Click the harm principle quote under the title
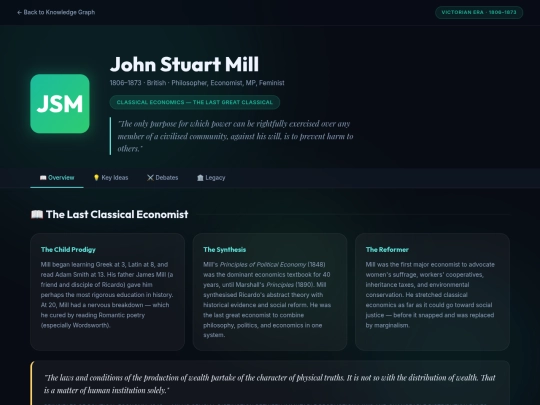This screenshot has width=540, height=405. tap(235, 136)
